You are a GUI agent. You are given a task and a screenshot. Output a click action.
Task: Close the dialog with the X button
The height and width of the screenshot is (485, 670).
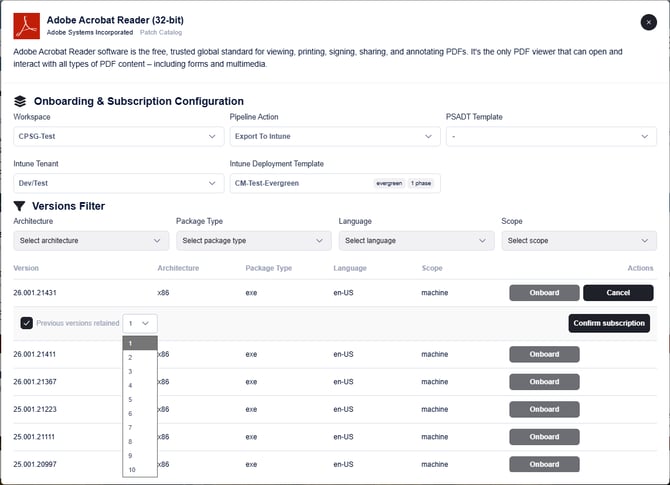click(x=649, y=22)
